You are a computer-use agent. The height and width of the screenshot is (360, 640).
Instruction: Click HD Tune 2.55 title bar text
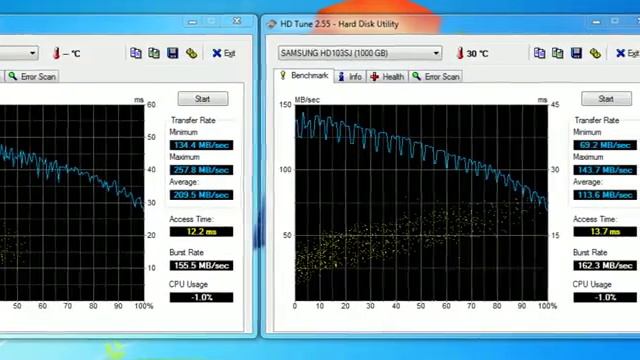point(339,24)
